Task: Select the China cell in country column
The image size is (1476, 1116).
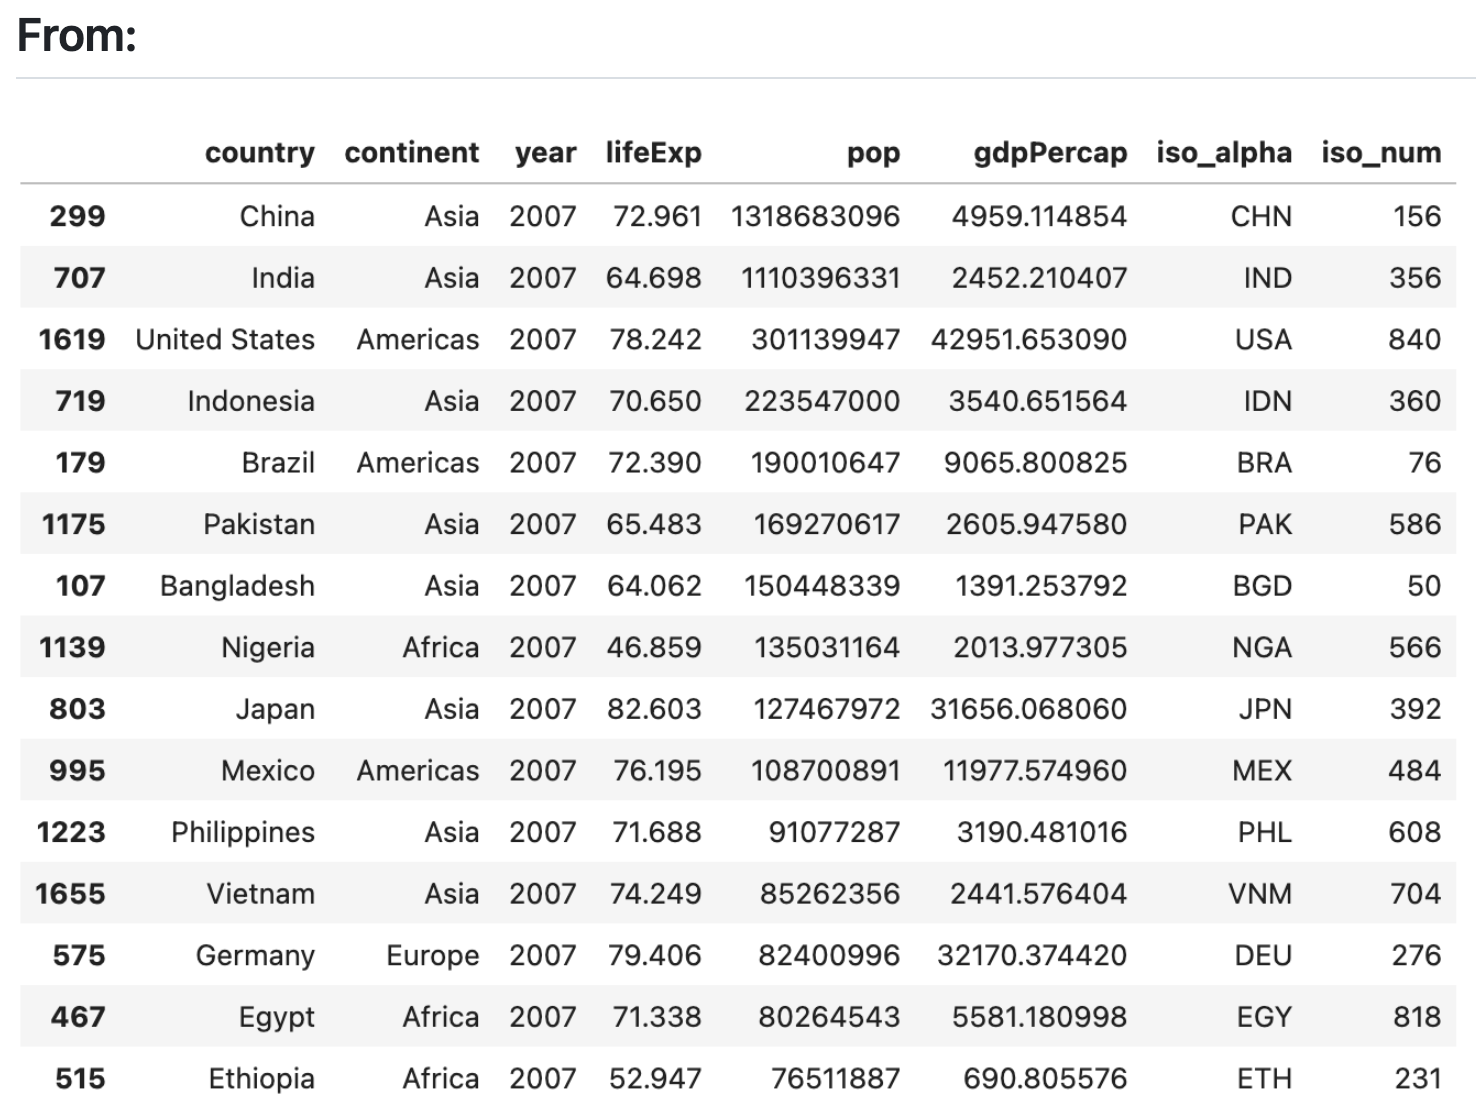Action: click(x=277, y=216)
